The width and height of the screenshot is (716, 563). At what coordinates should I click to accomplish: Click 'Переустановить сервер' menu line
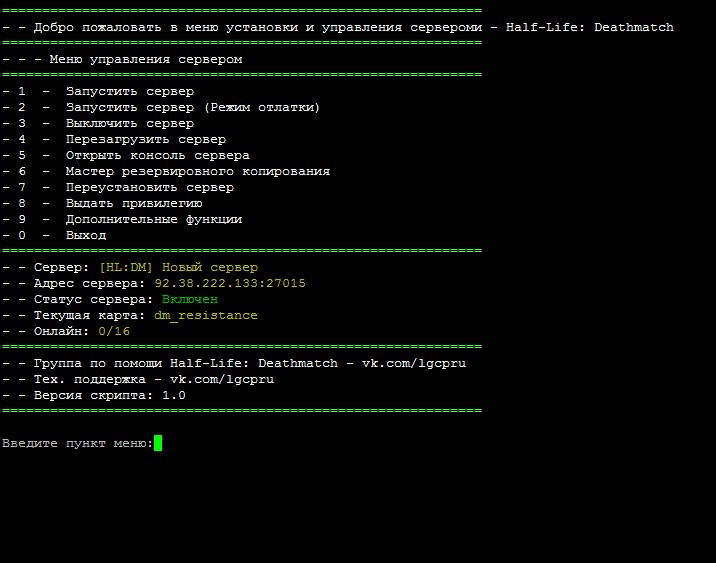[x=149, y=188]
